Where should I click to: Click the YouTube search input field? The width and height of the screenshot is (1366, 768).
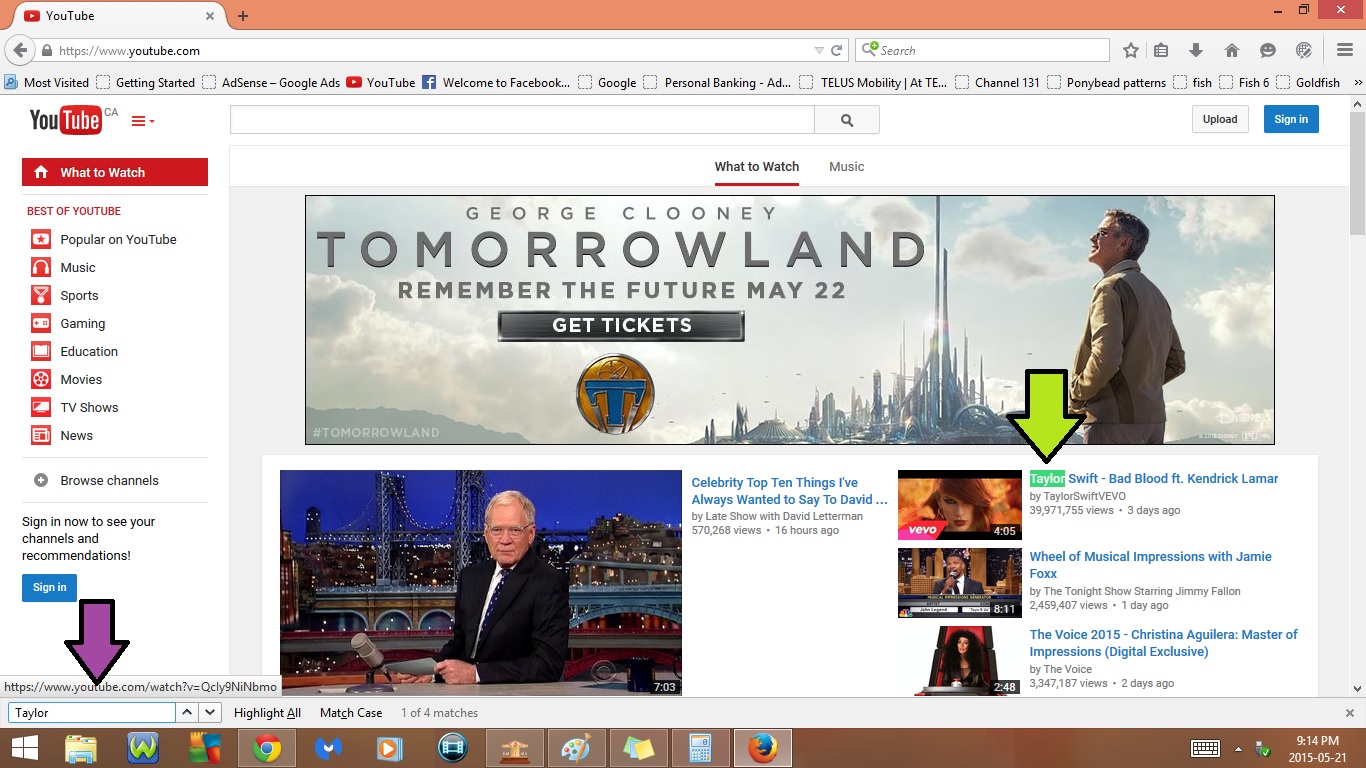click(522, 120)
